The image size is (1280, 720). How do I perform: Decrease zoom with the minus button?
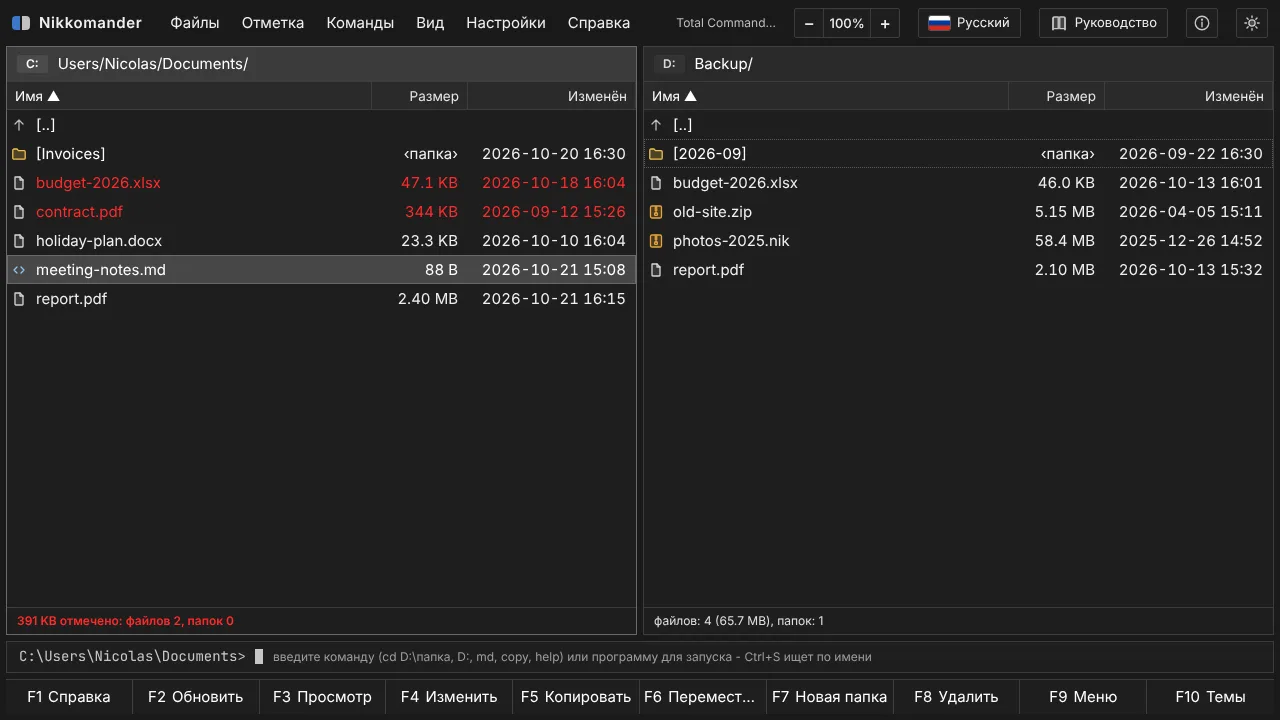tap(809, 23)
